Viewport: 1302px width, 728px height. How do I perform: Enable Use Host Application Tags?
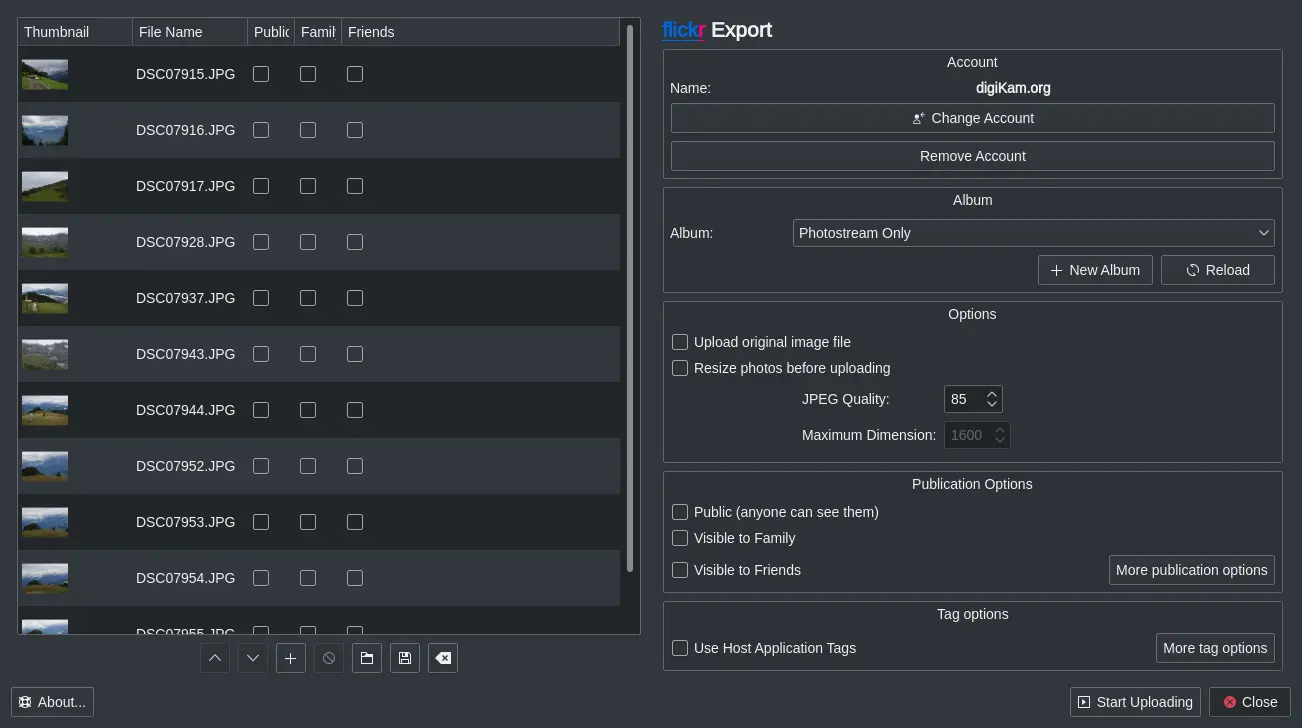coord(680,648)
